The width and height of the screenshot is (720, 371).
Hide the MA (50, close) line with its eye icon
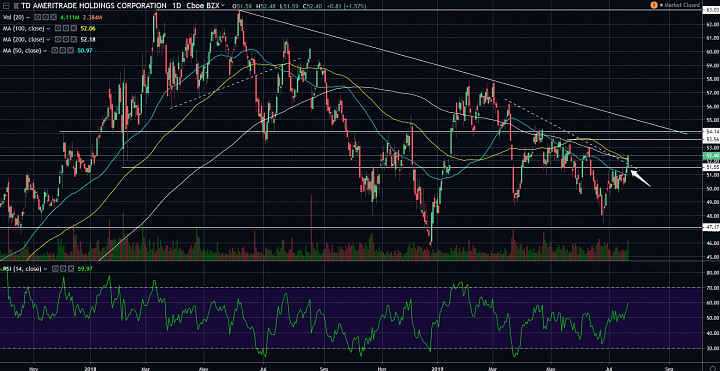55,50
